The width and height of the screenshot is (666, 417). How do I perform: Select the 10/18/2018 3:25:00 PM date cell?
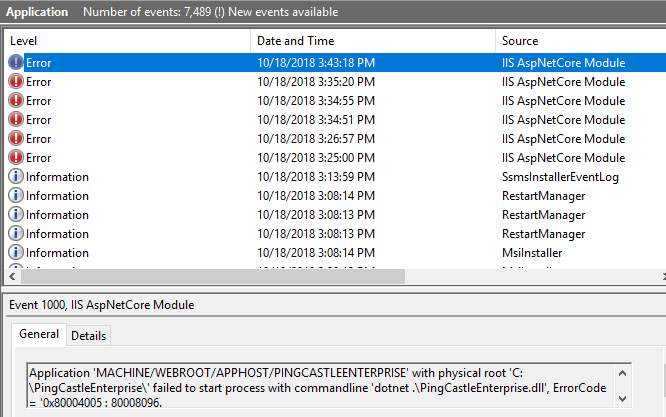(316, 158)
